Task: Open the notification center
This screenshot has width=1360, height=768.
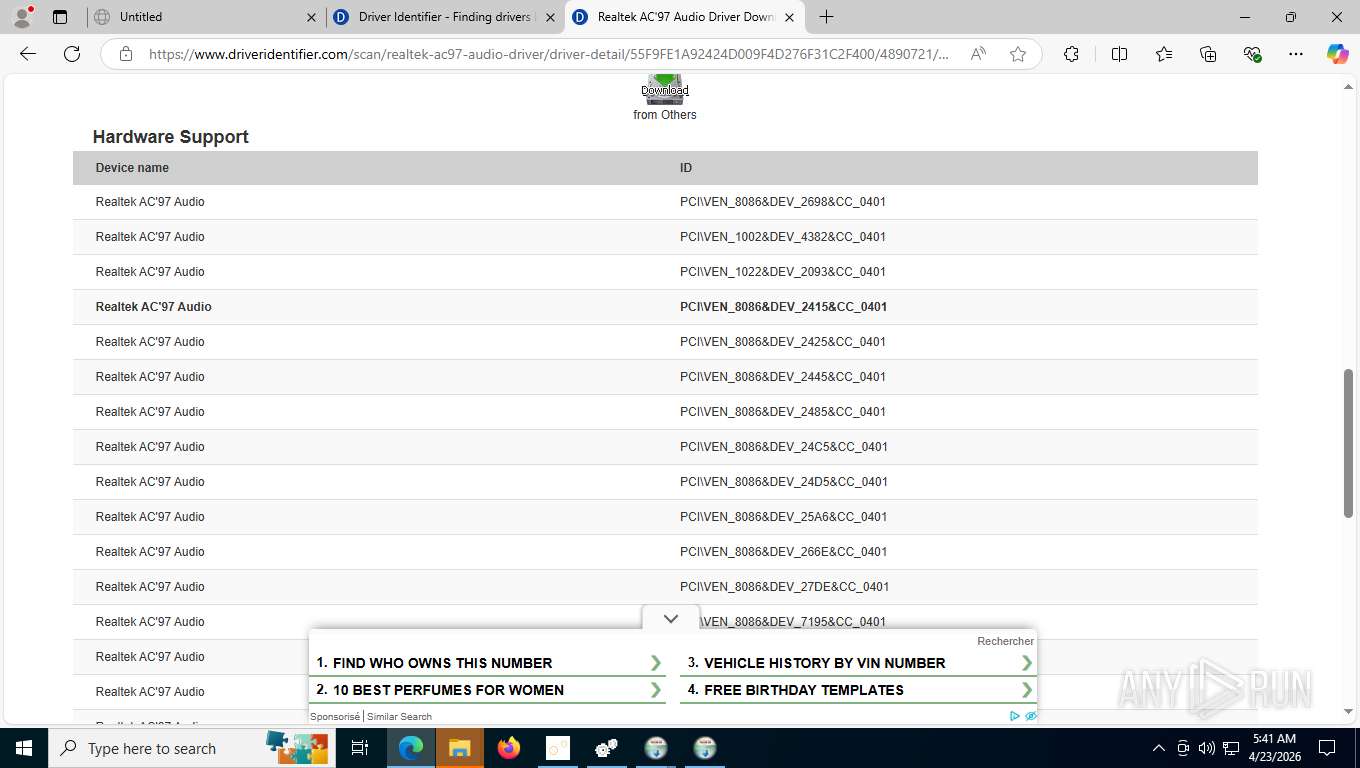Action: click(x=1327, y=748)
